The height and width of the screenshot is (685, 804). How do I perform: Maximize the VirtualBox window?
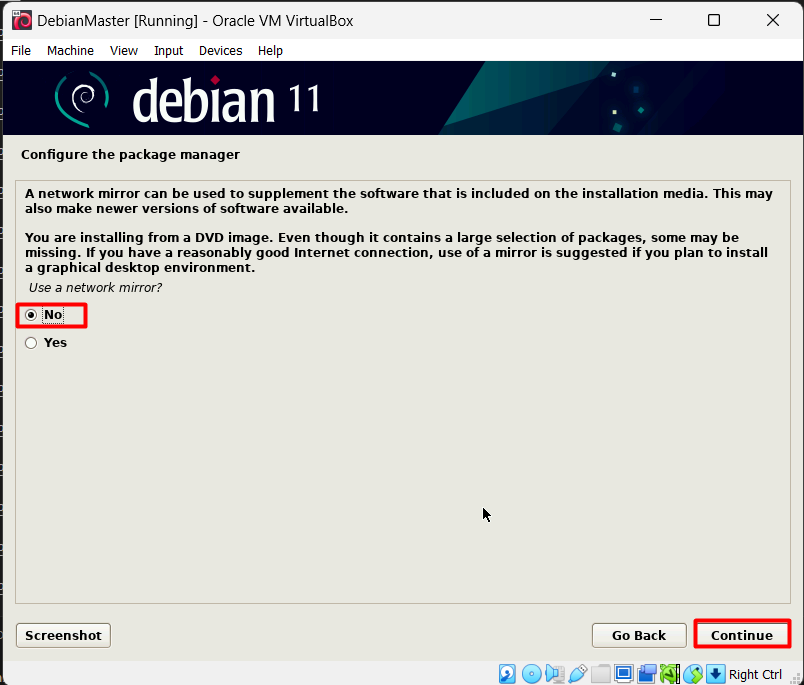coord(714,20)
